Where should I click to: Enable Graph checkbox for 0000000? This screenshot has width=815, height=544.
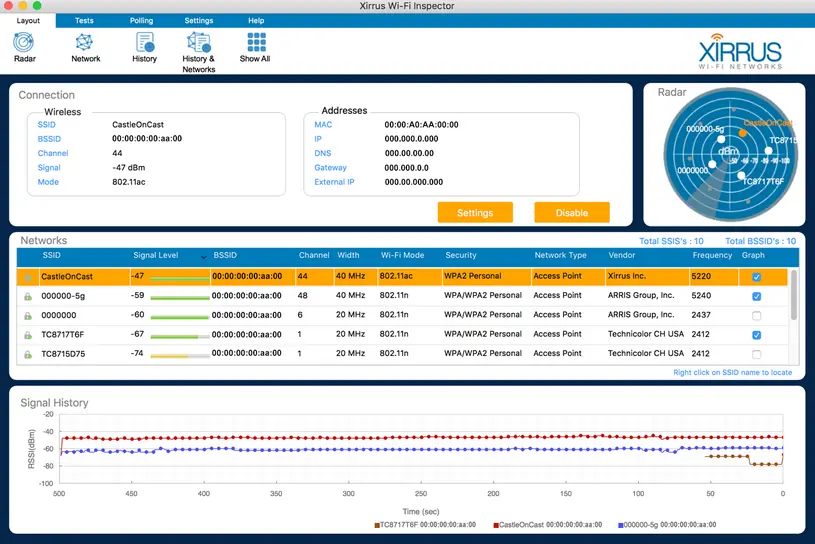(756, 315)
